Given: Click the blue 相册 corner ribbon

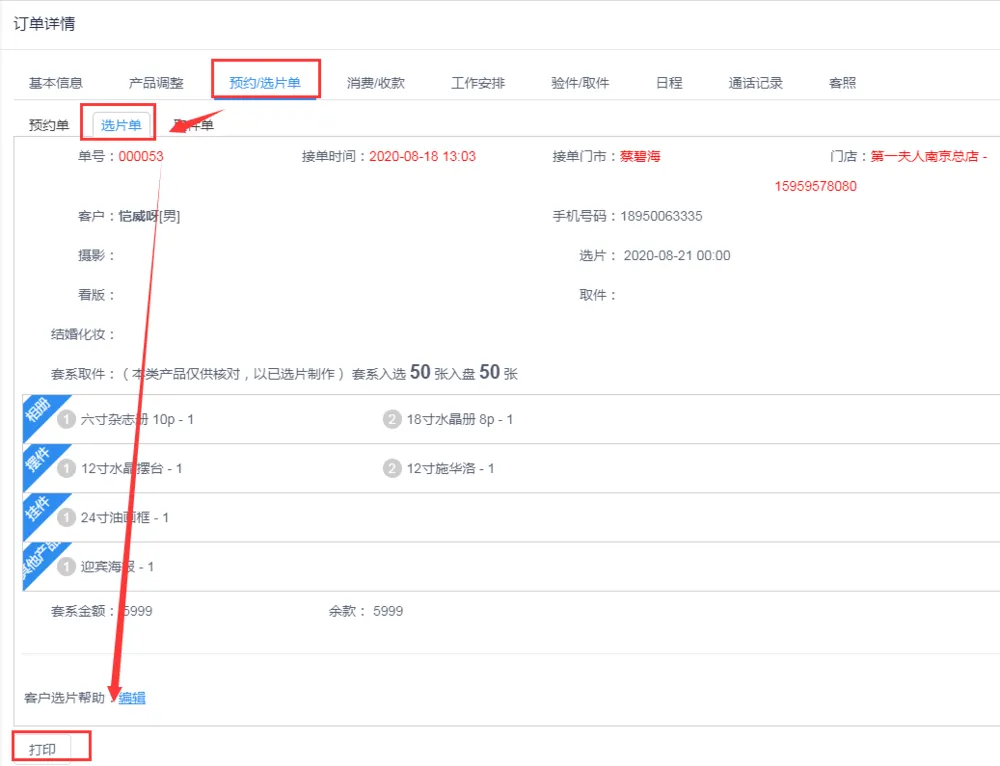Looking at the screenshot, I should click(37, 411).
